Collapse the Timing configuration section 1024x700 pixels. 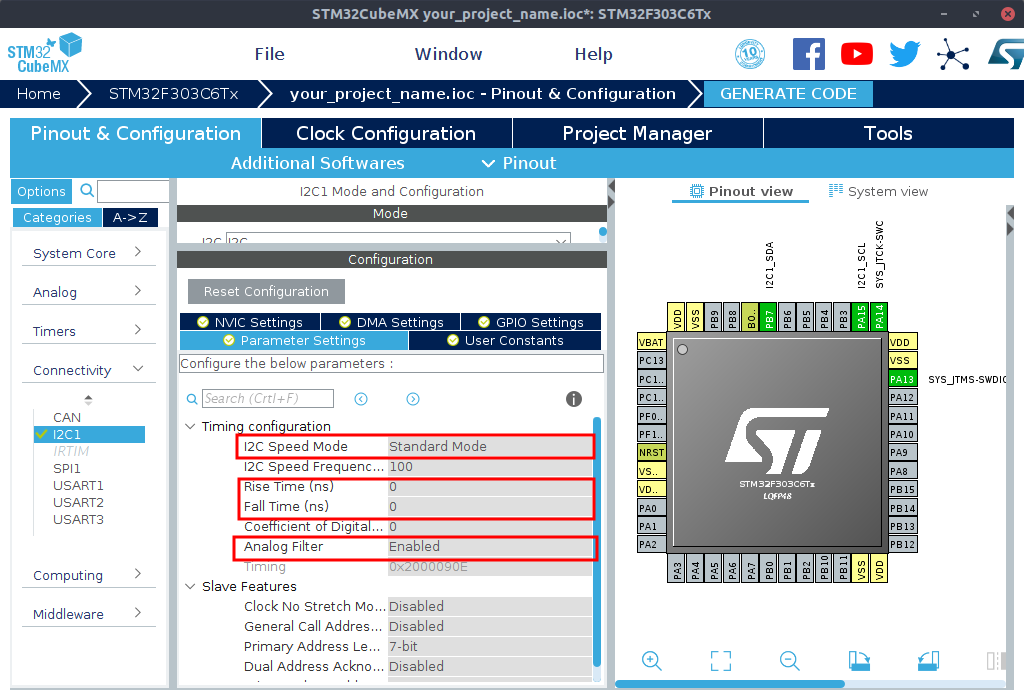tap(191, 426)
